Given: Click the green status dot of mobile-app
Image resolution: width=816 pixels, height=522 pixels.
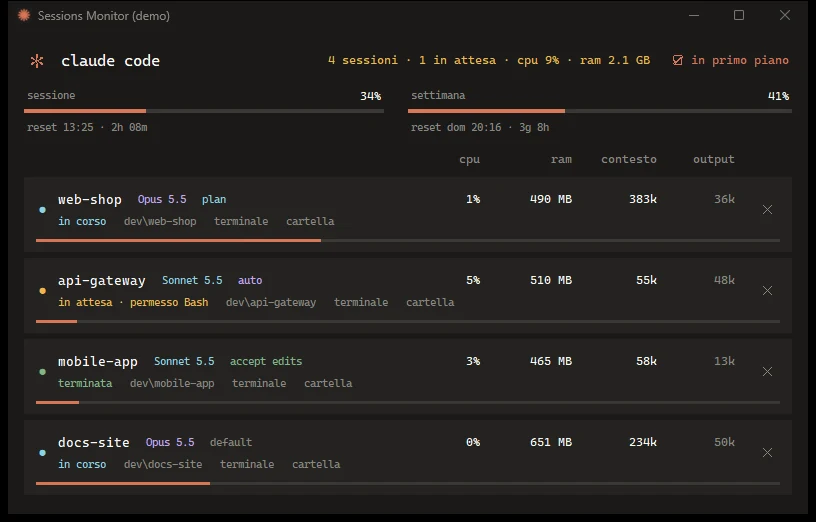Looking at the screenshot, I should (x=43, y=372).
